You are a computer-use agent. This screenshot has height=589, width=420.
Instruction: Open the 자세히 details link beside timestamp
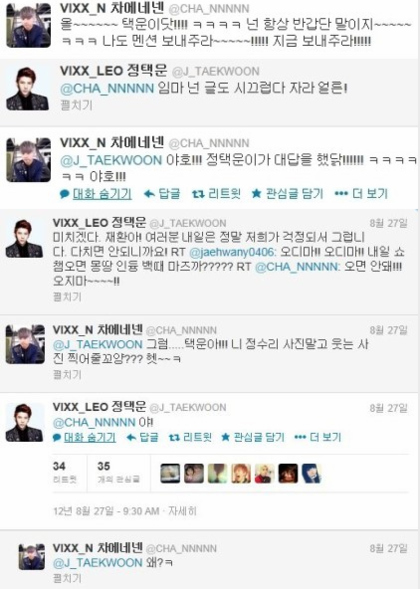click(x=182, y=511)
